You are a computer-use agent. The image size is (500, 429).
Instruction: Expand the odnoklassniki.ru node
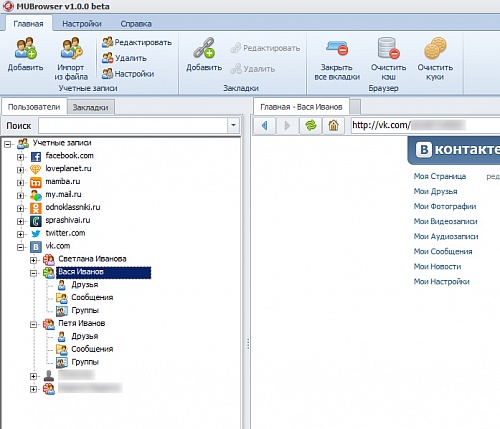(20, 208)
